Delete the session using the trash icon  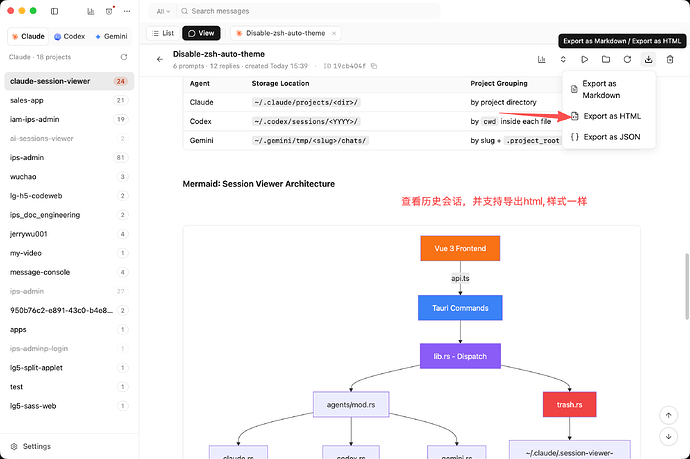tap(670, 59)
